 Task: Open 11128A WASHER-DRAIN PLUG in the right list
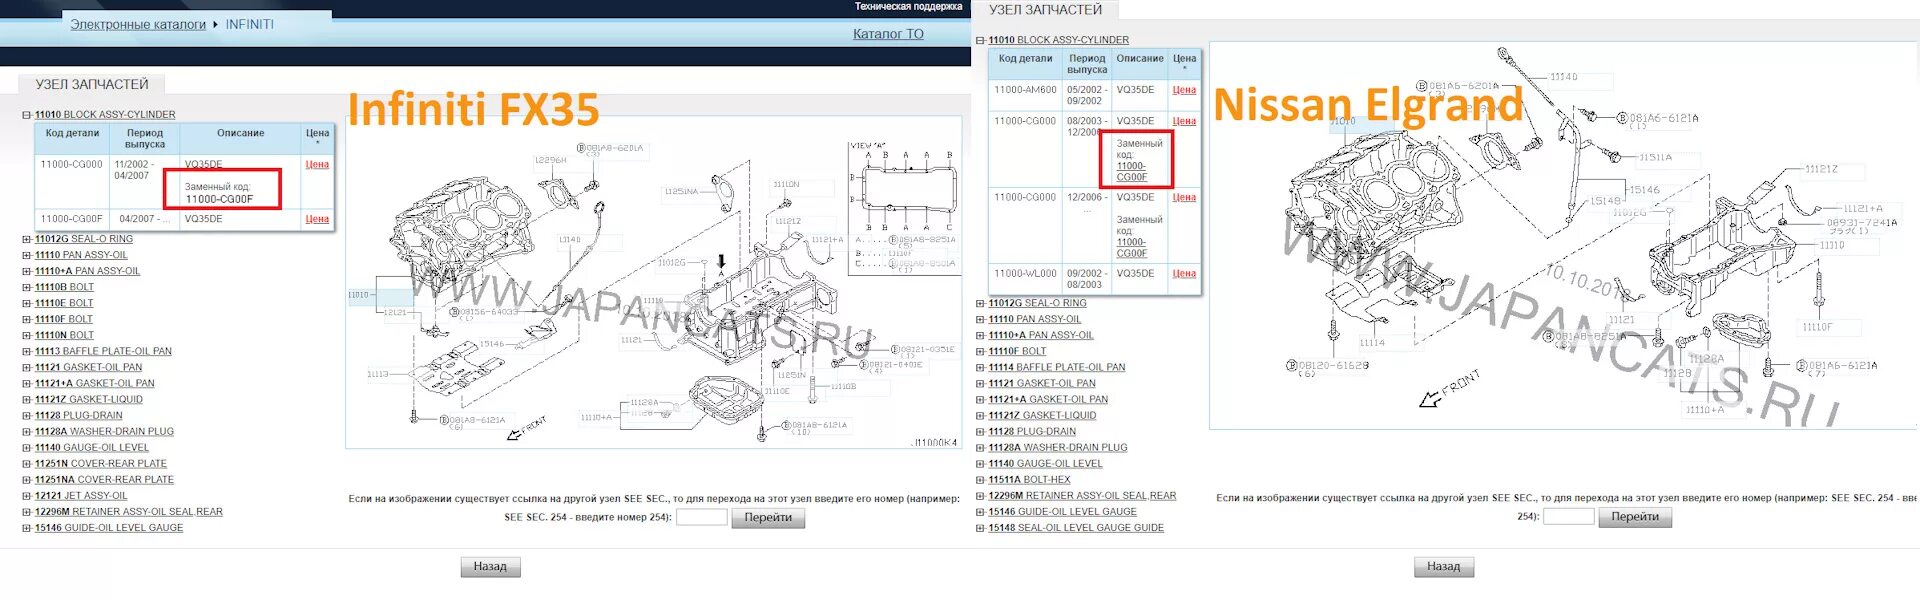1058,447
